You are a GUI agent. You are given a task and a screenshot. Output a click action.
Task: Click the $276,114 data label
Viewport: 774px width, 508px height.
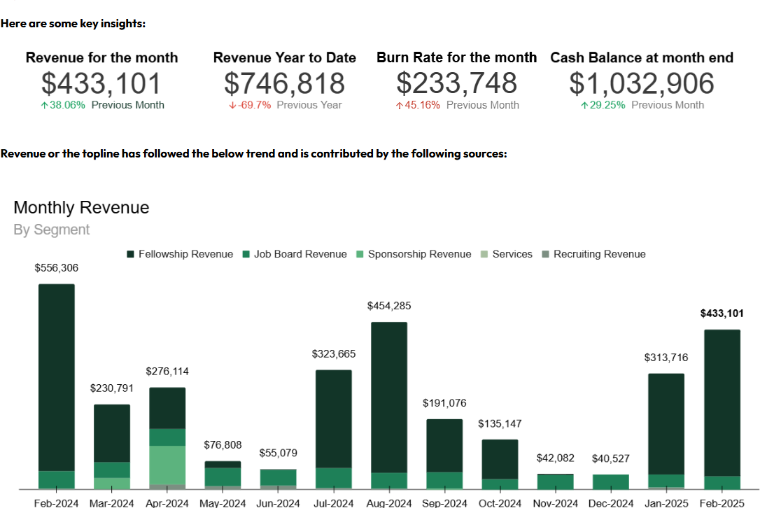point(167,371)
